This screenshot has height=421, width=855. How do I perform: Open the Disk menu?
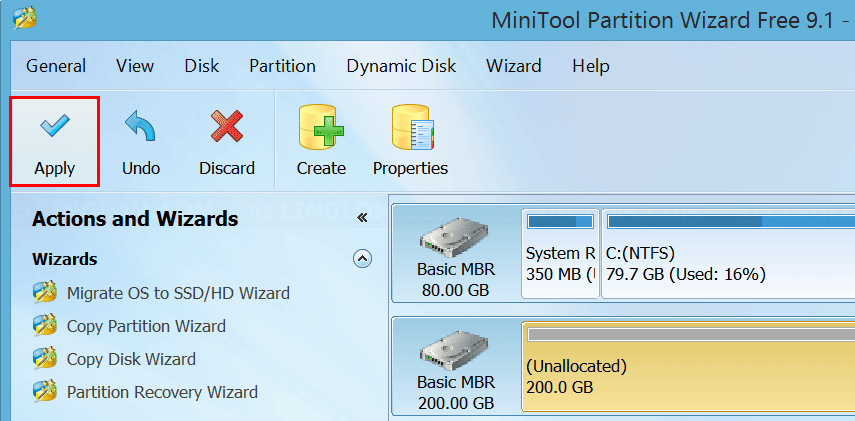point(202,67)
